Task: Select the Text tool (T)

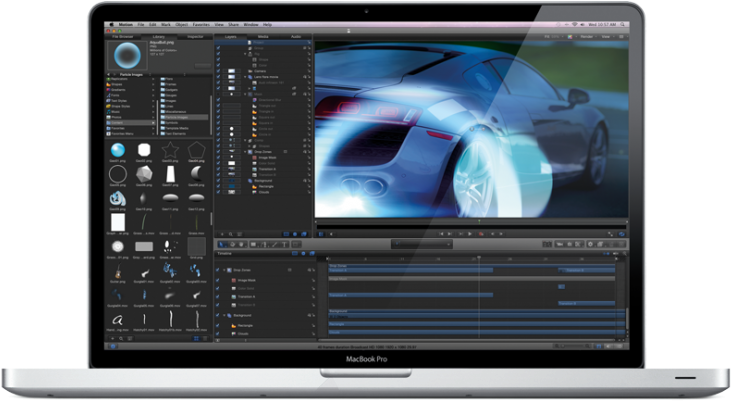Action: (284, 244)
